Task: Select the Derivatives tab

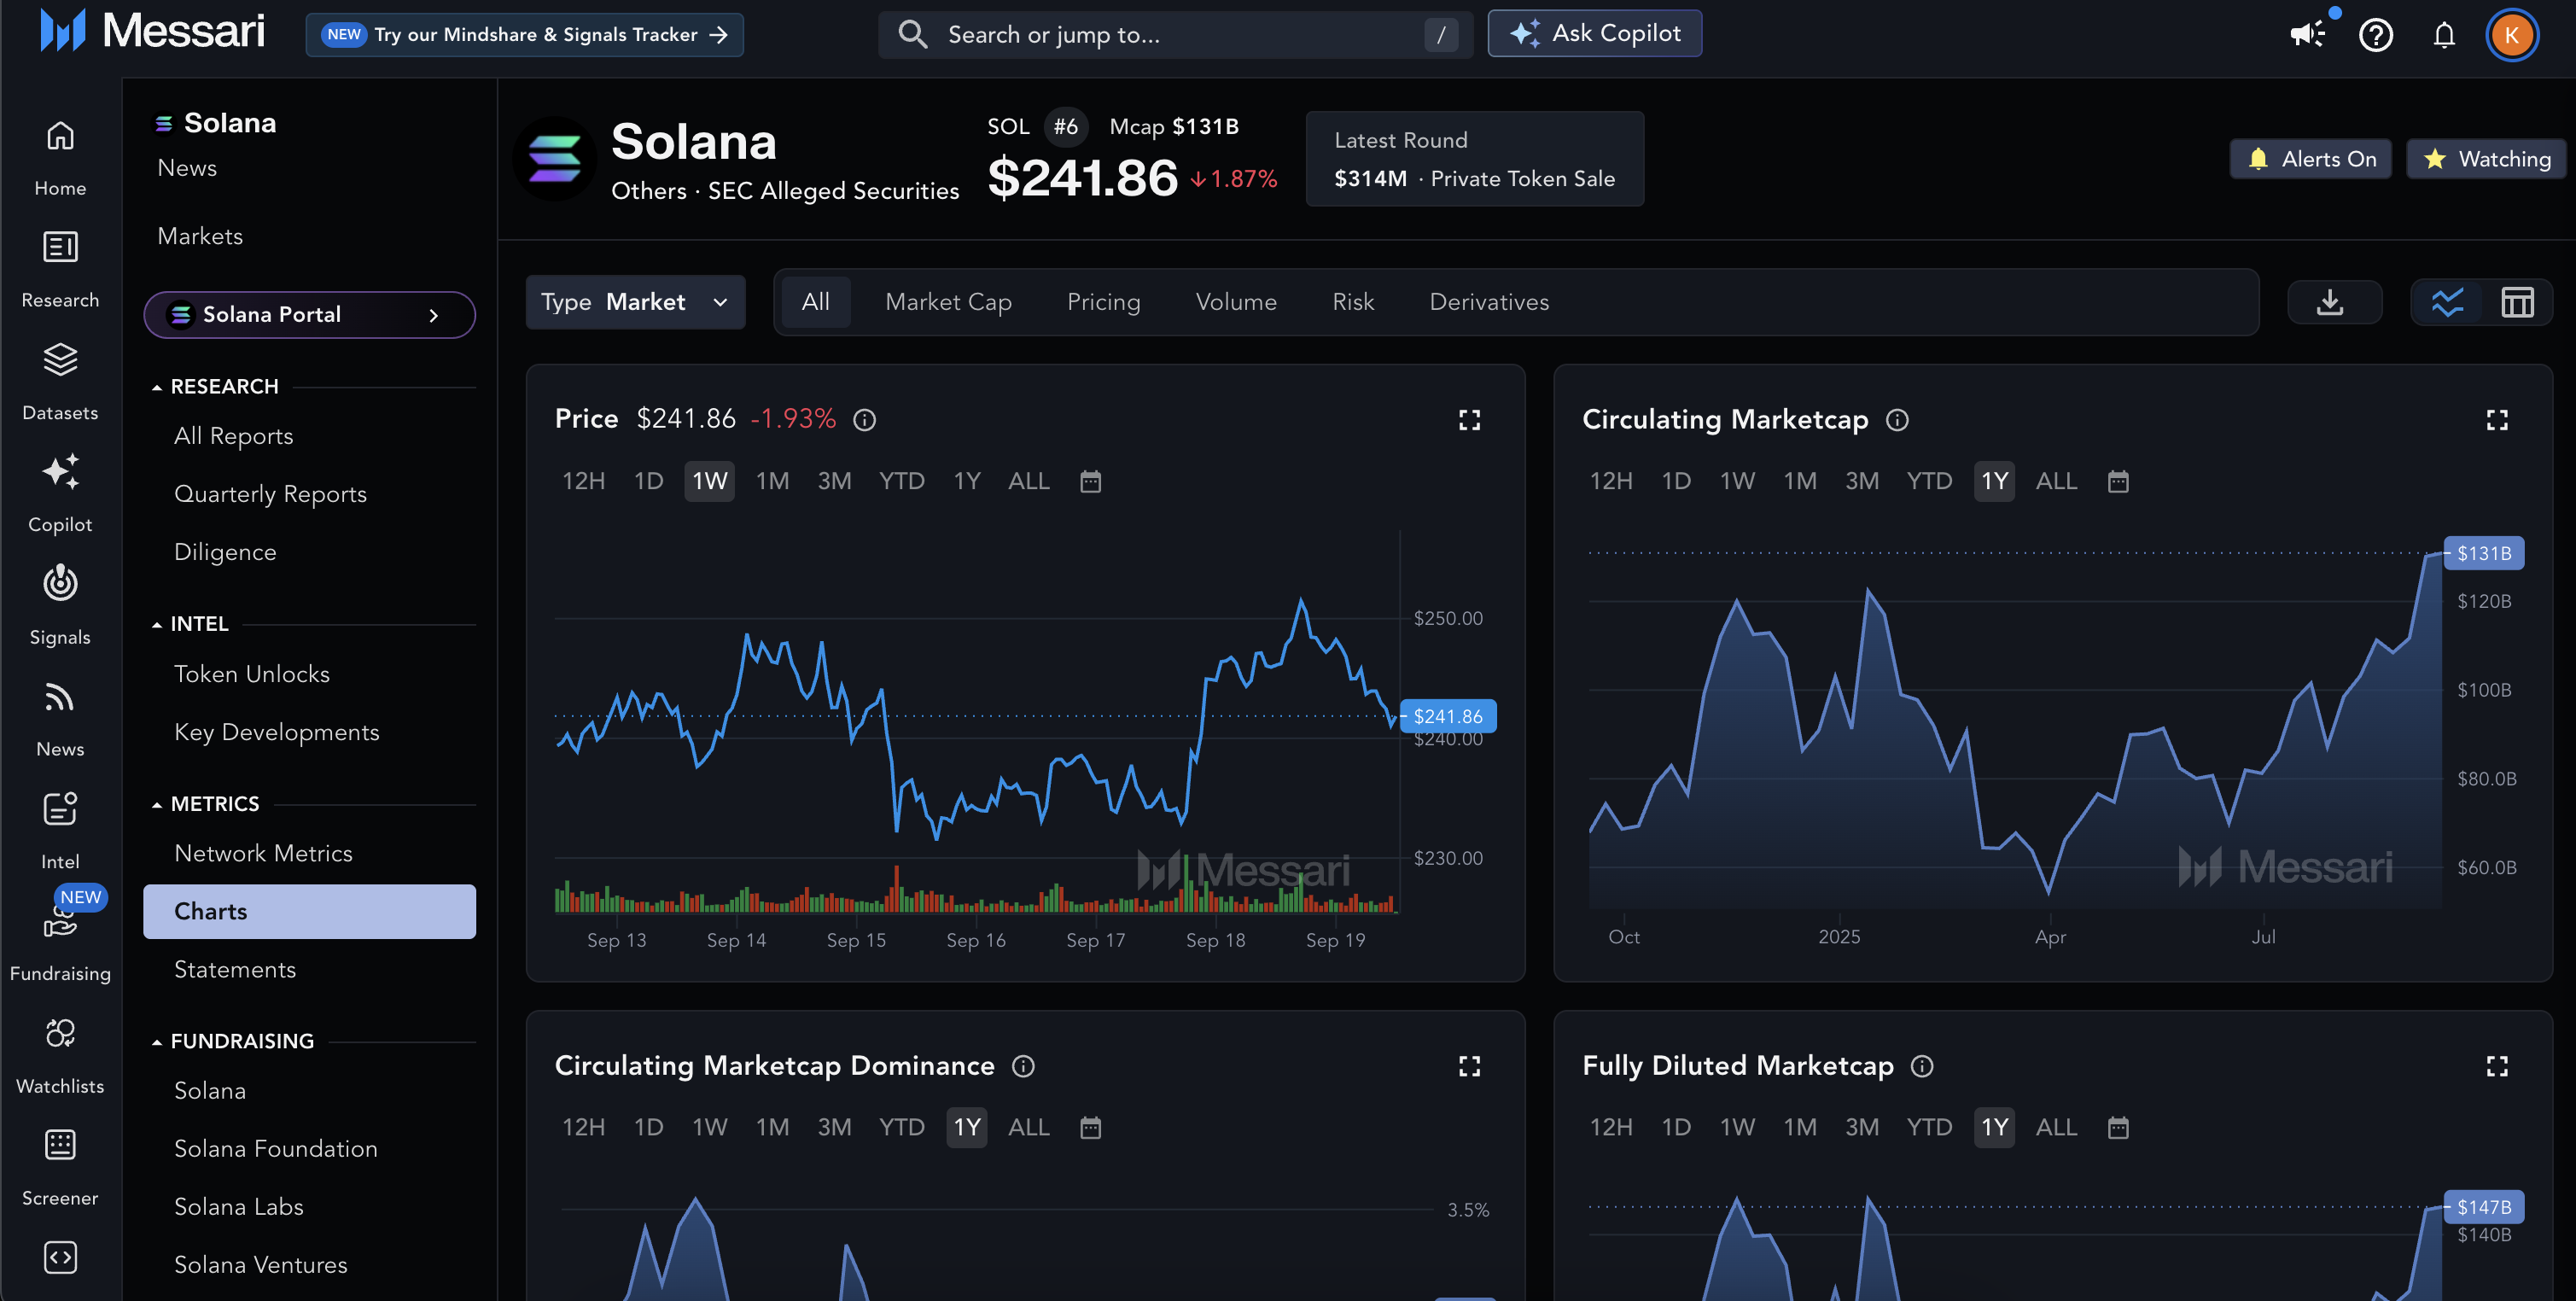Action: tap(1489, 302)
